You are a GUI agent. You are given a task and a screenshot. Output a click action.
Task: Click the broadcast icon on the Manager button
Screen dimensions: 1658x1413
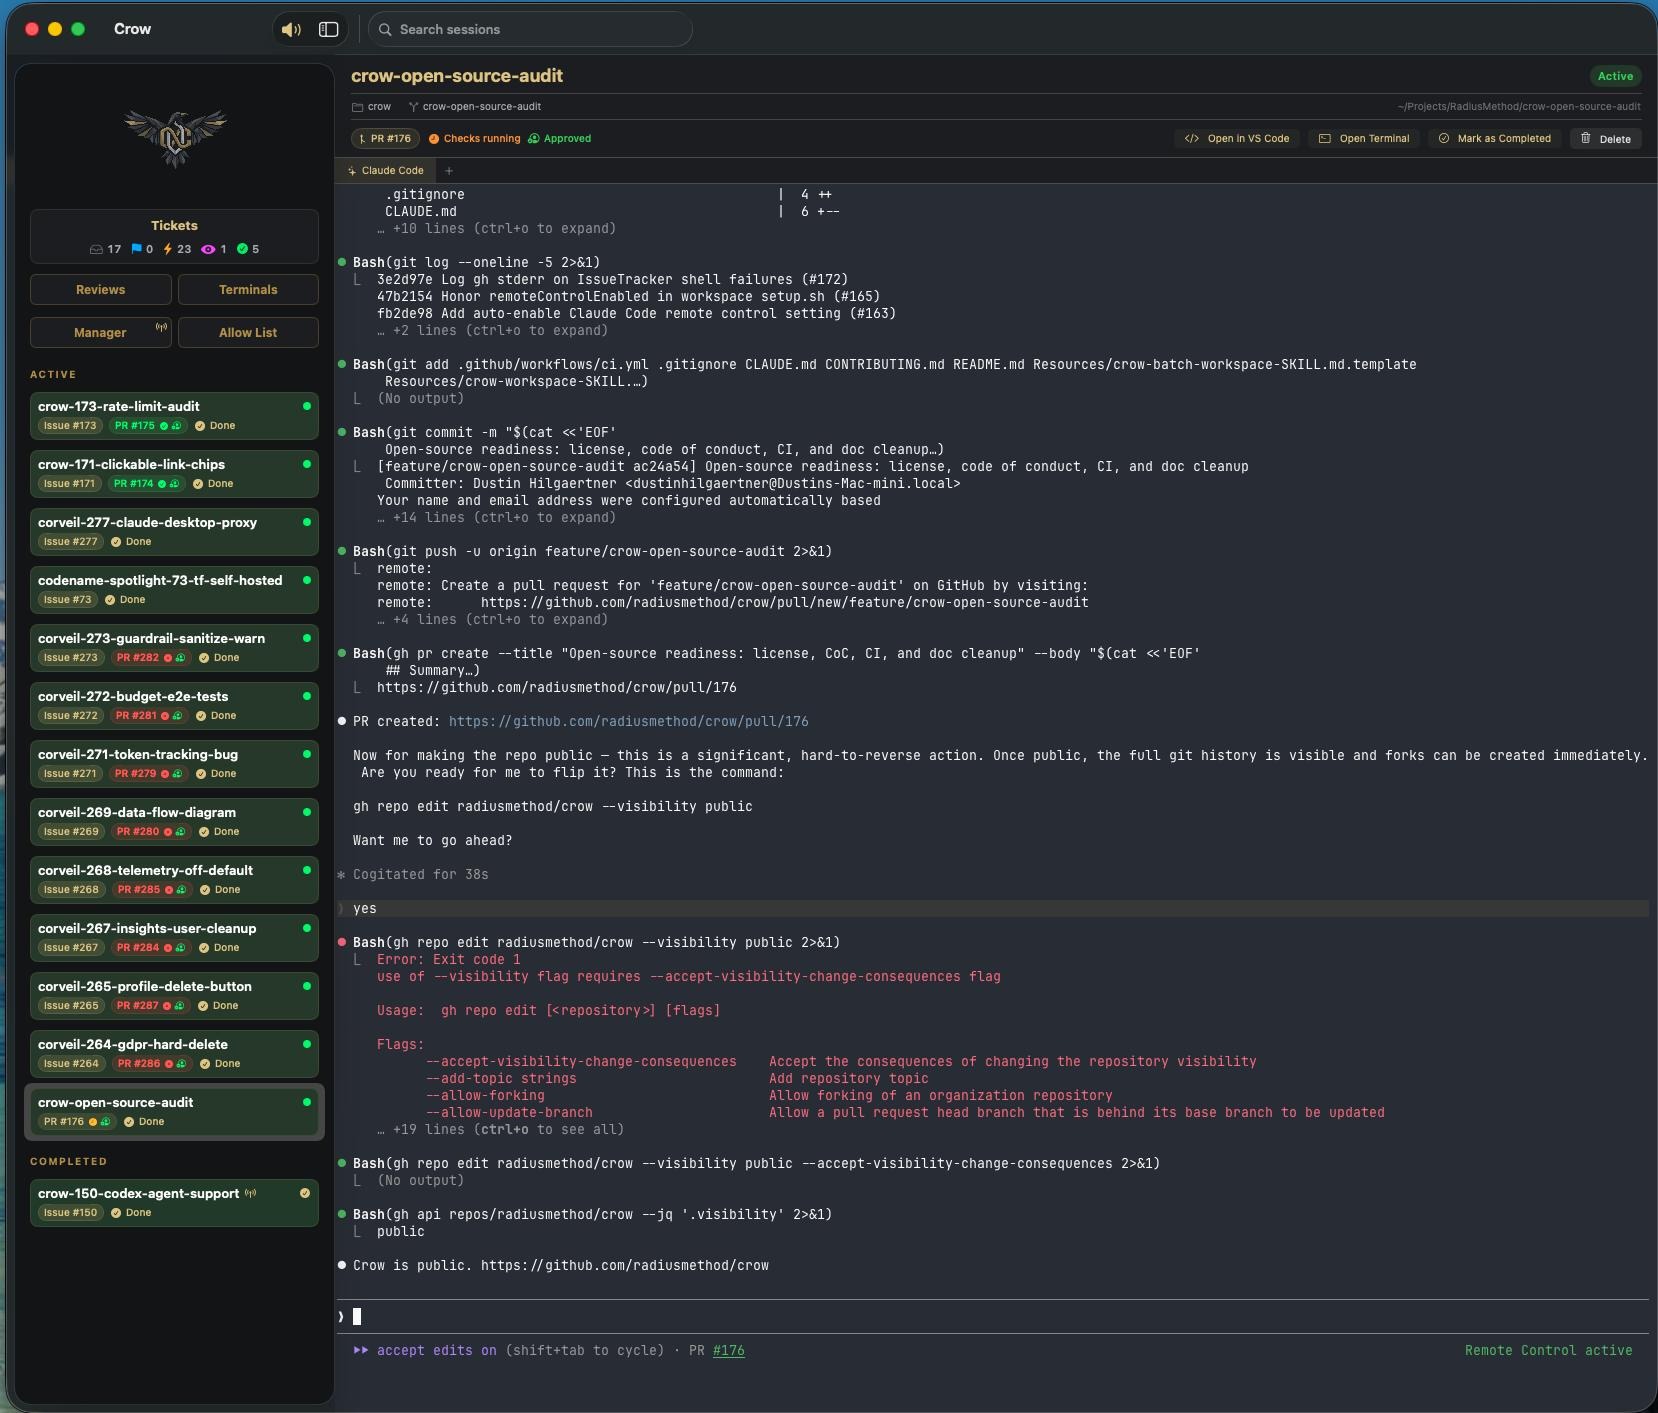click(x=160, y=327)
